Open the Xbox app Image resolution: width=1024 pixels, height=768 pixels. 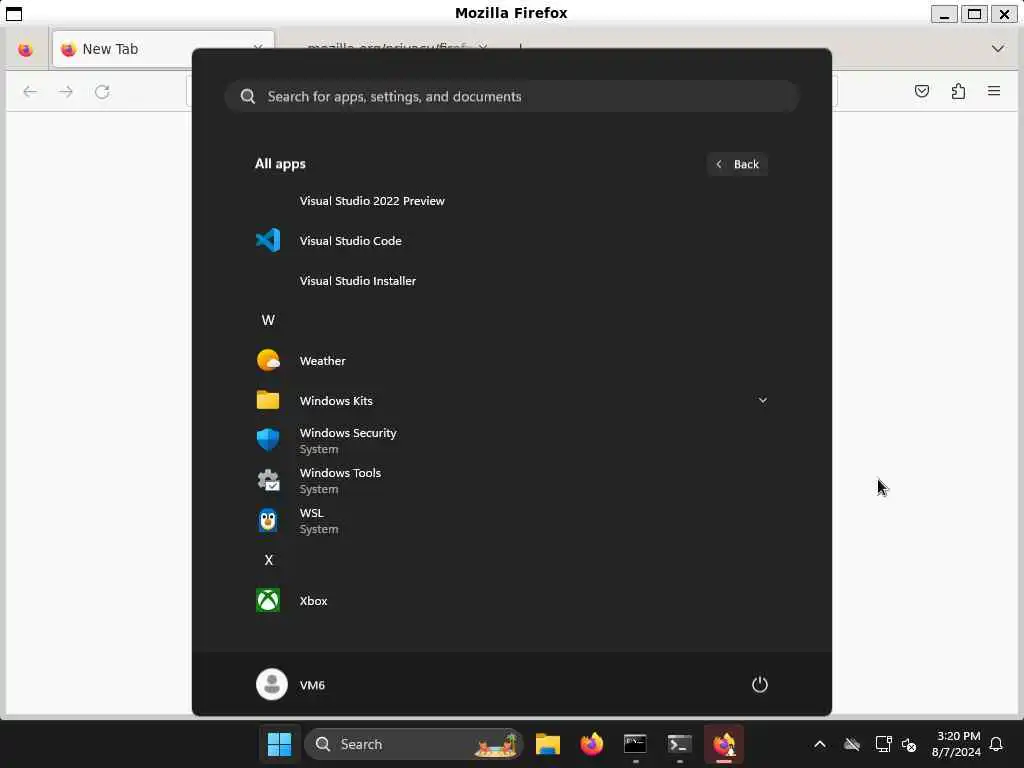coord(511,600)
